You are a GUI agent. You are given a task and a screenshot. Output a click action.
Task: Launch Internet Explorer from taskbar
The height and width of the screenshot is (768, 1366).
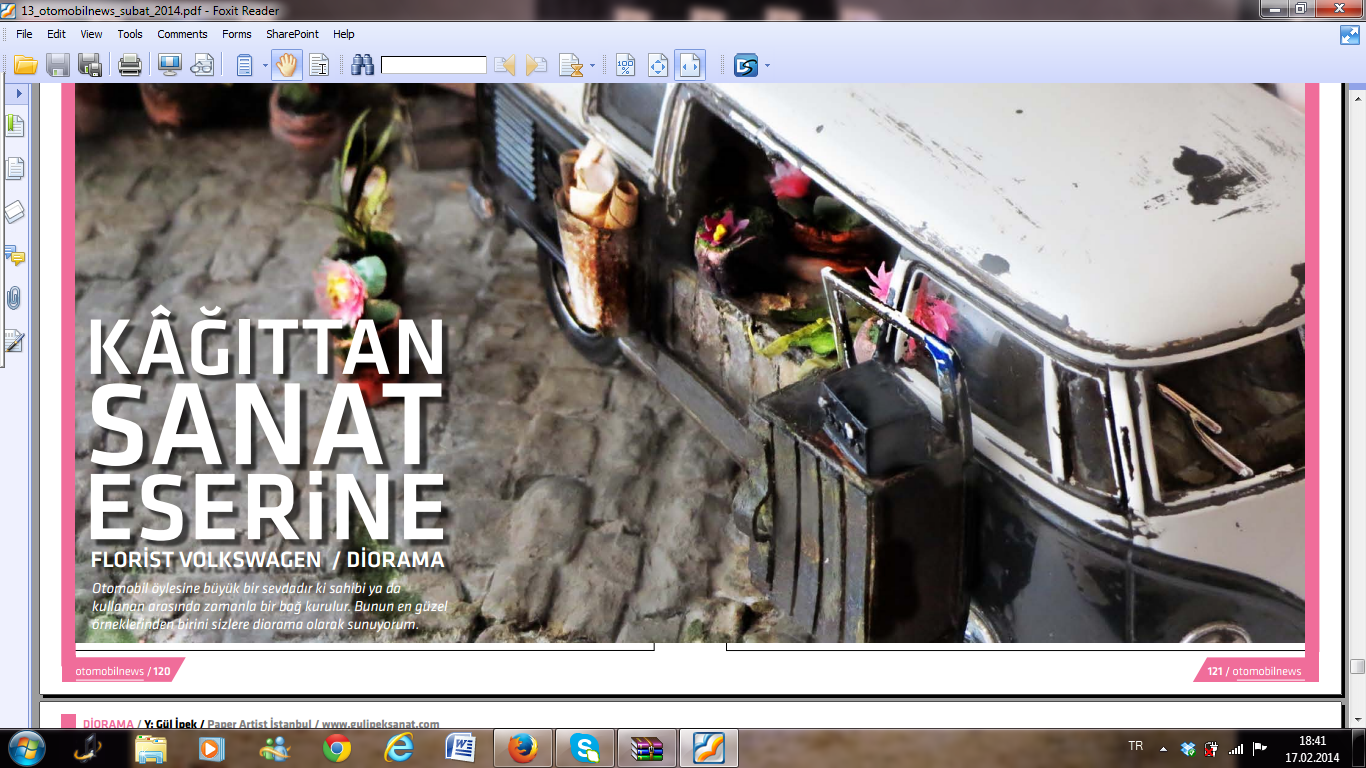click(399, 748)
